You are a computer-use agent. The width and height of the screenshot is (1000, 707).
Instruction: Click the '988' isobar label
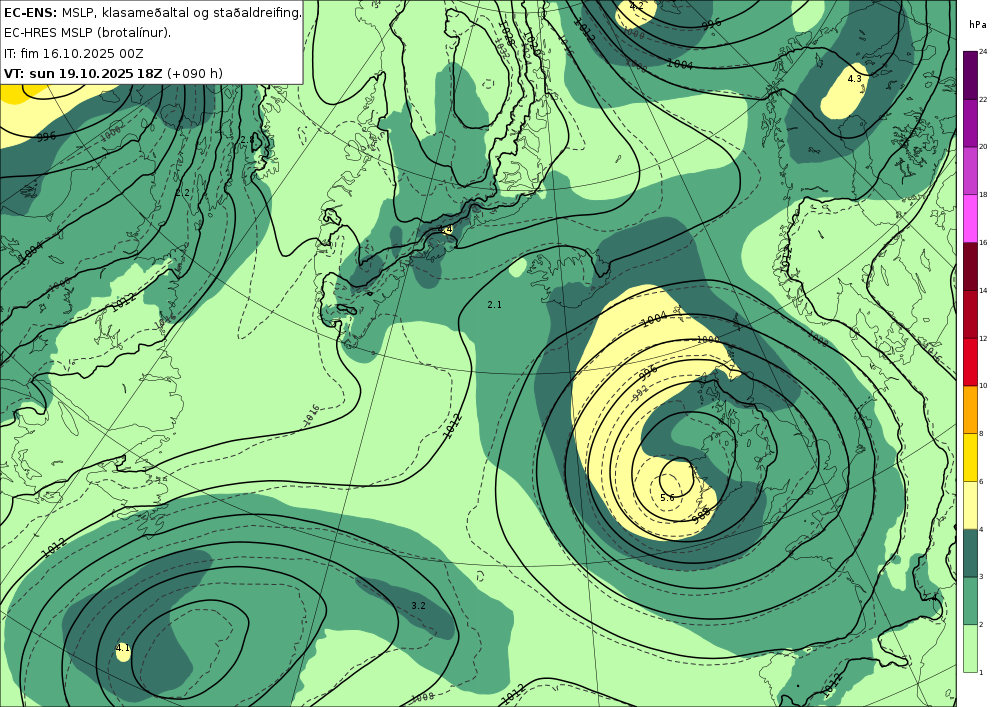tap(701, 514)
